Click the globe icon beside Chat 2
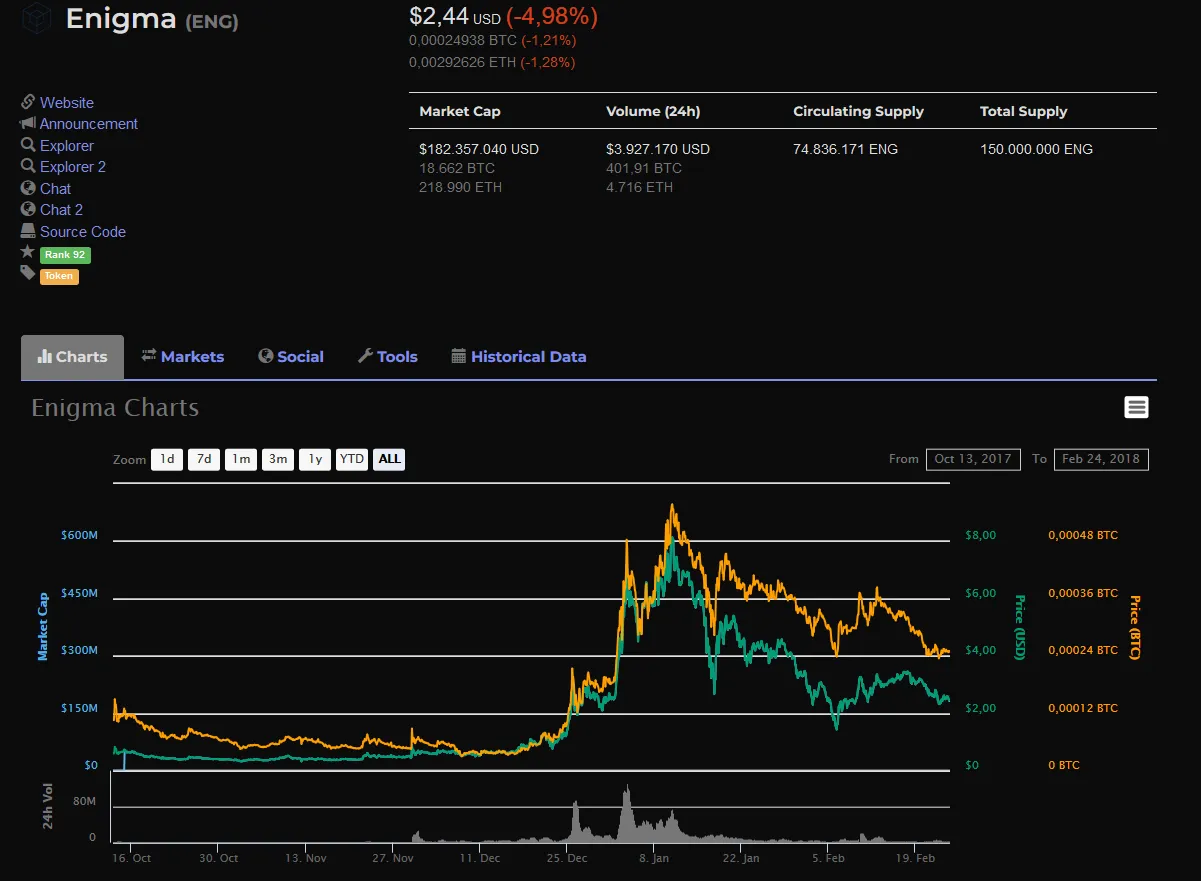Viewport: 1201px width, 881px height. (28, 209)
